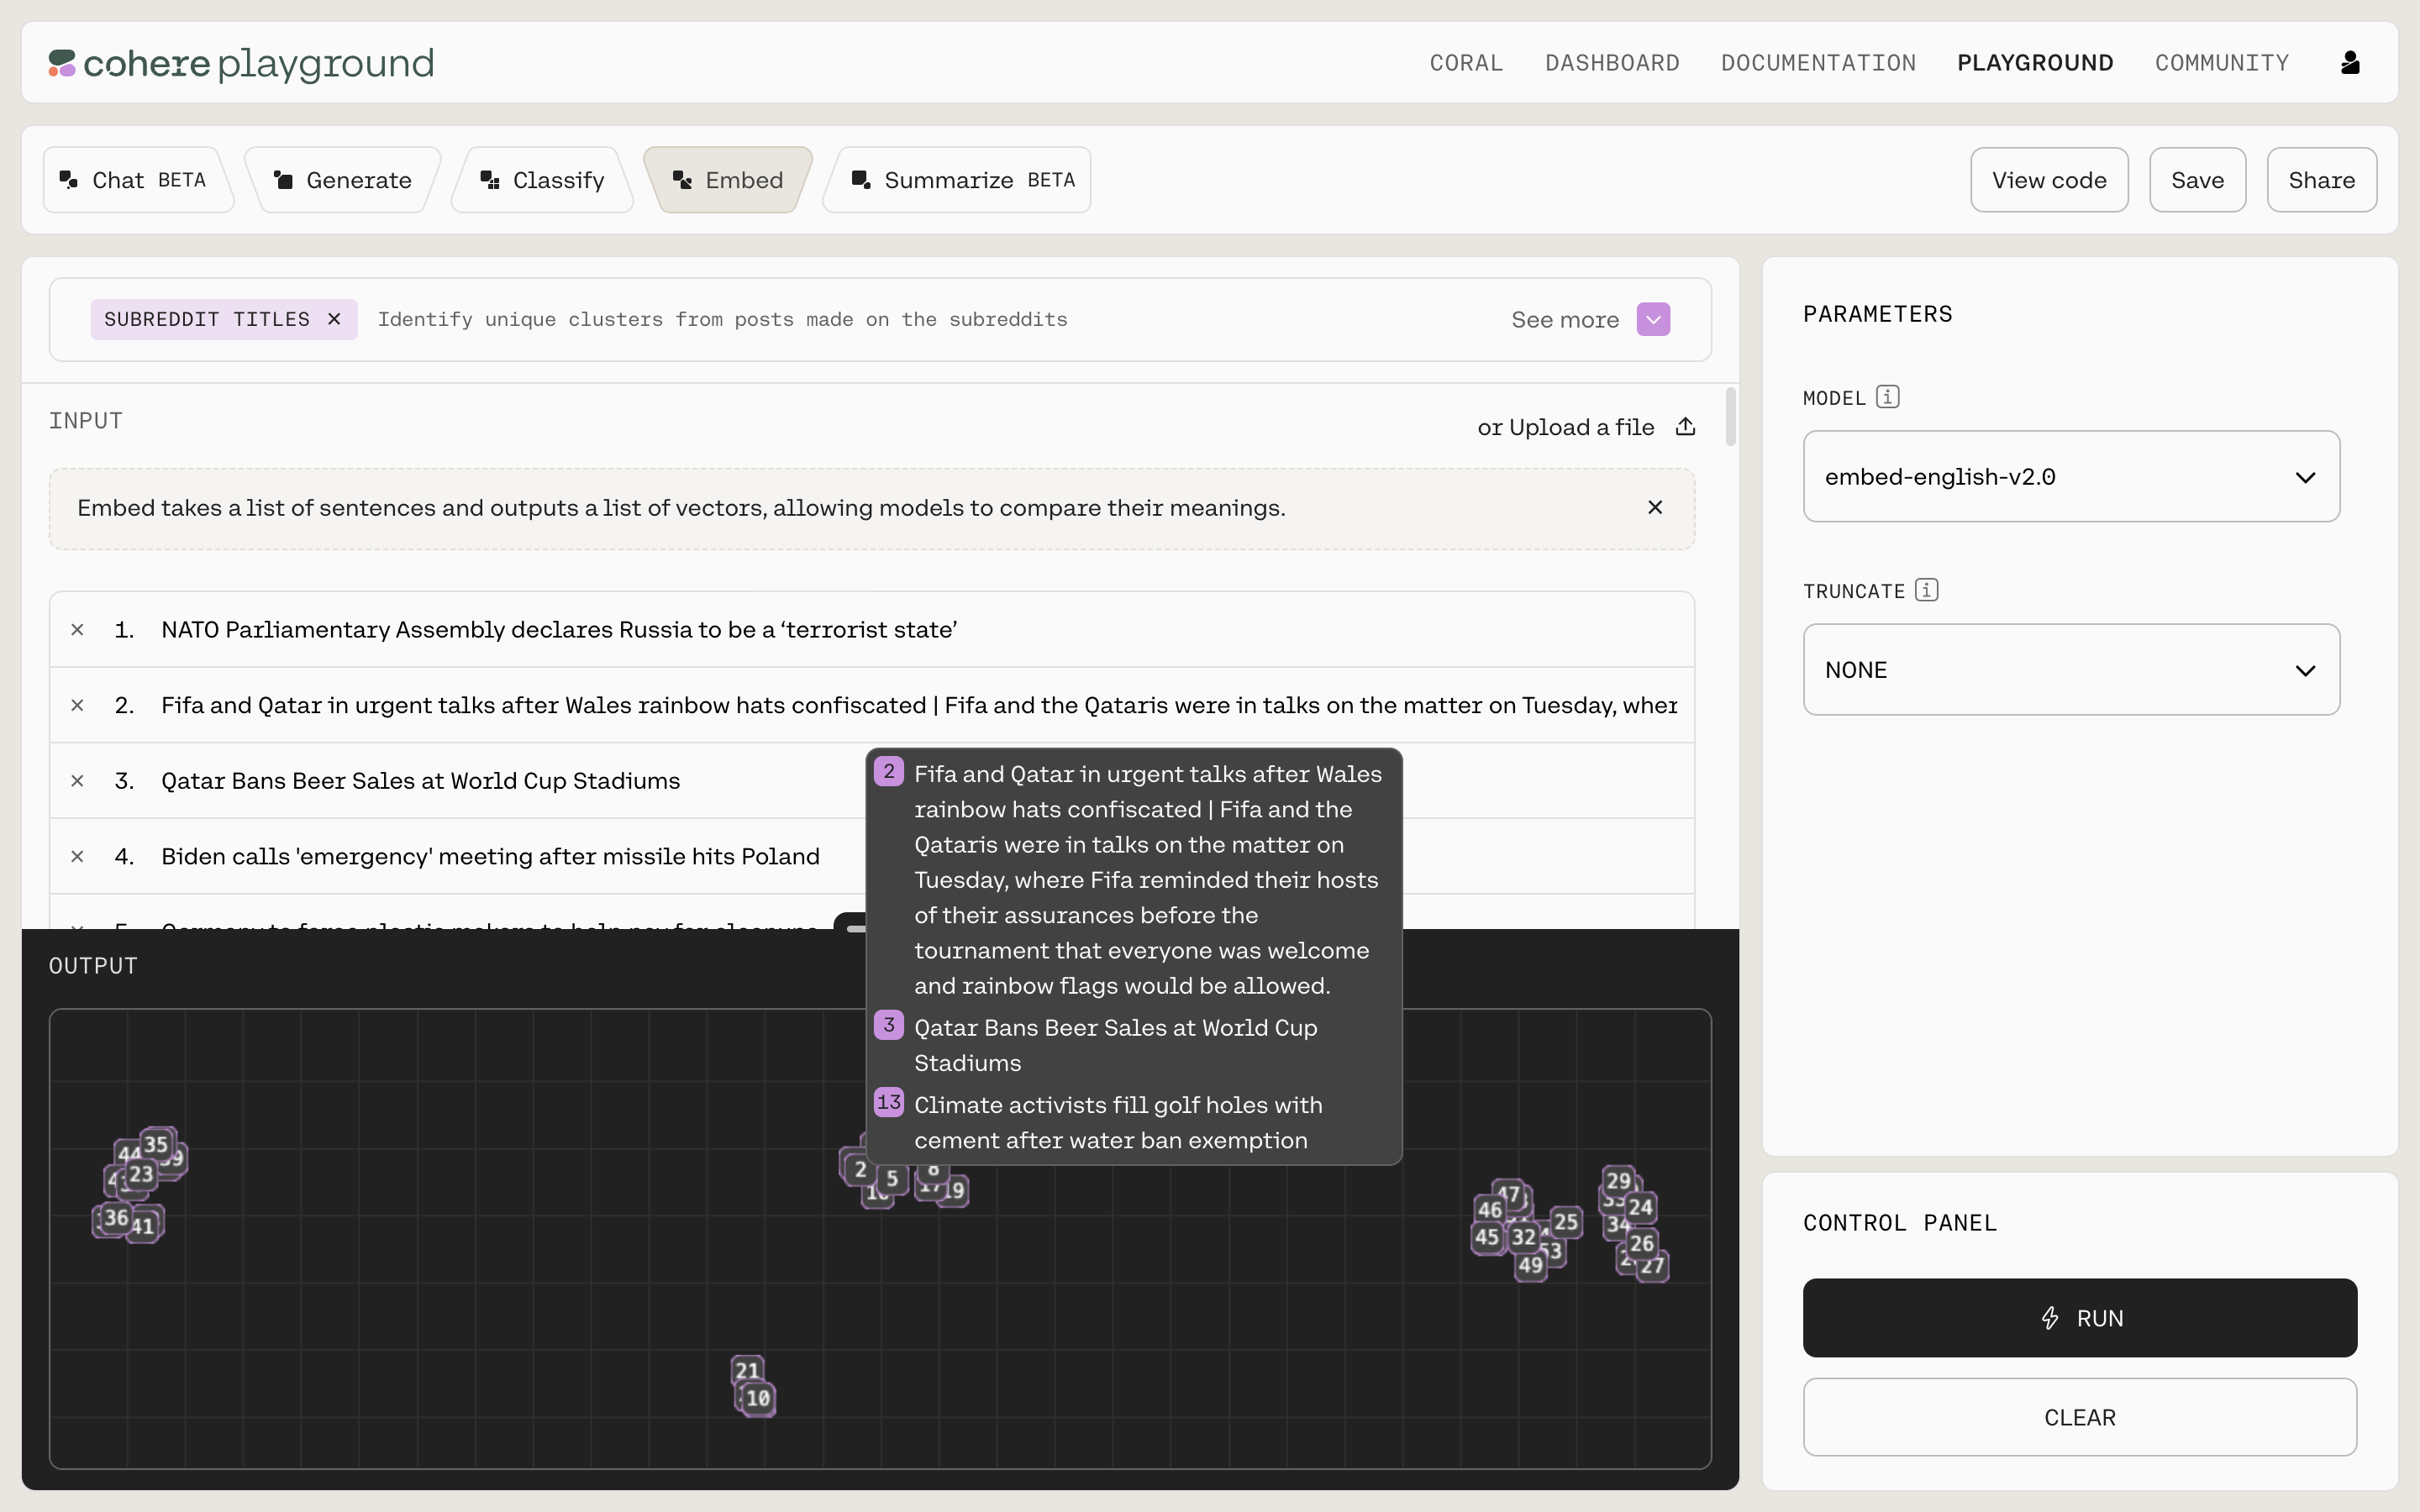This screenshot has height=1512, width=2420.
Task: Open the Summarize BETA tab
Action: click(x=962, y=180)
